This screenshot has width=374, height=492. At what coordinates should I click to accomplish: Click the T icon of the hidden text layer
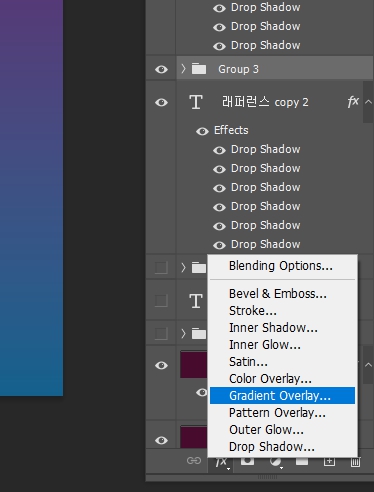(x=196, y=301)
